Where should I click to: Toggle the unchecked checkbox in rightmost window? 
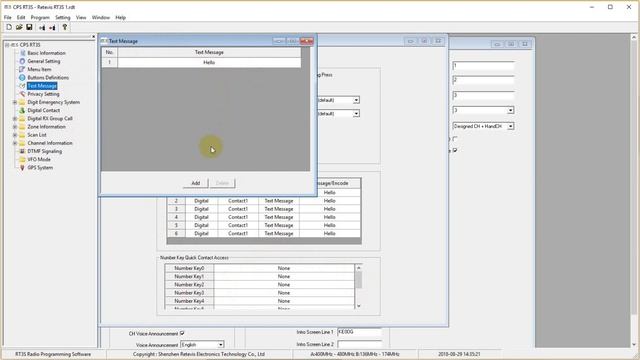pyautogui.click(x=455, y=139)
